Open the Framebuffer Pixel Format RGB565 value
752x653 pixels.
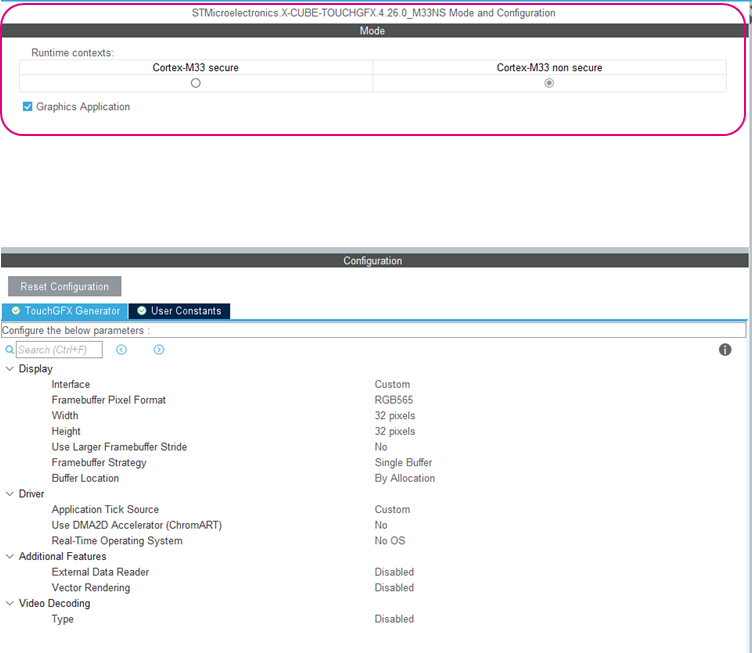tap(394, 400)
